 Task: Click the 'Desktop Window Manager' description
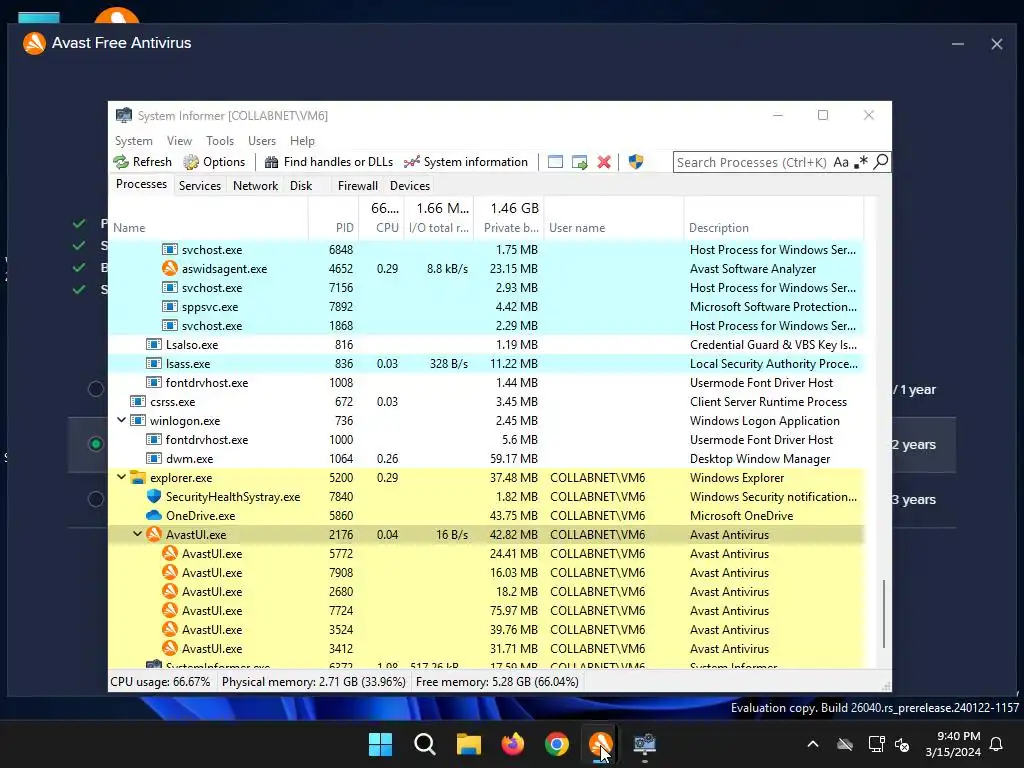(x=760, y=458)
